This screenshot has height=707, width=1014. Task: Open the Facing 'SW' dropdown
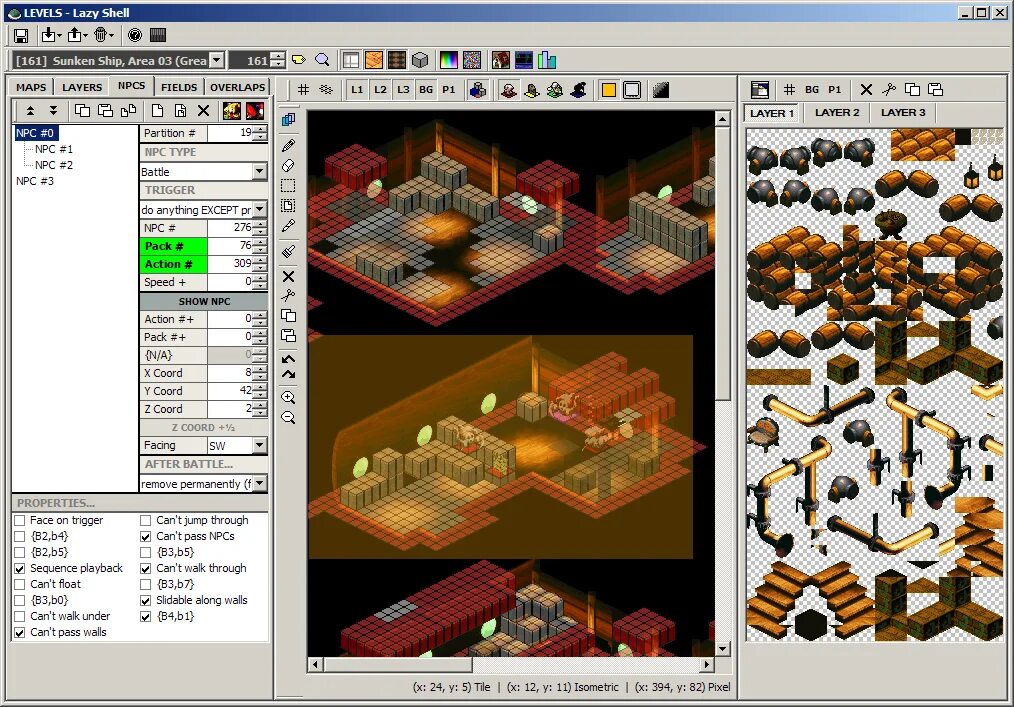click(x=259, y=445)
